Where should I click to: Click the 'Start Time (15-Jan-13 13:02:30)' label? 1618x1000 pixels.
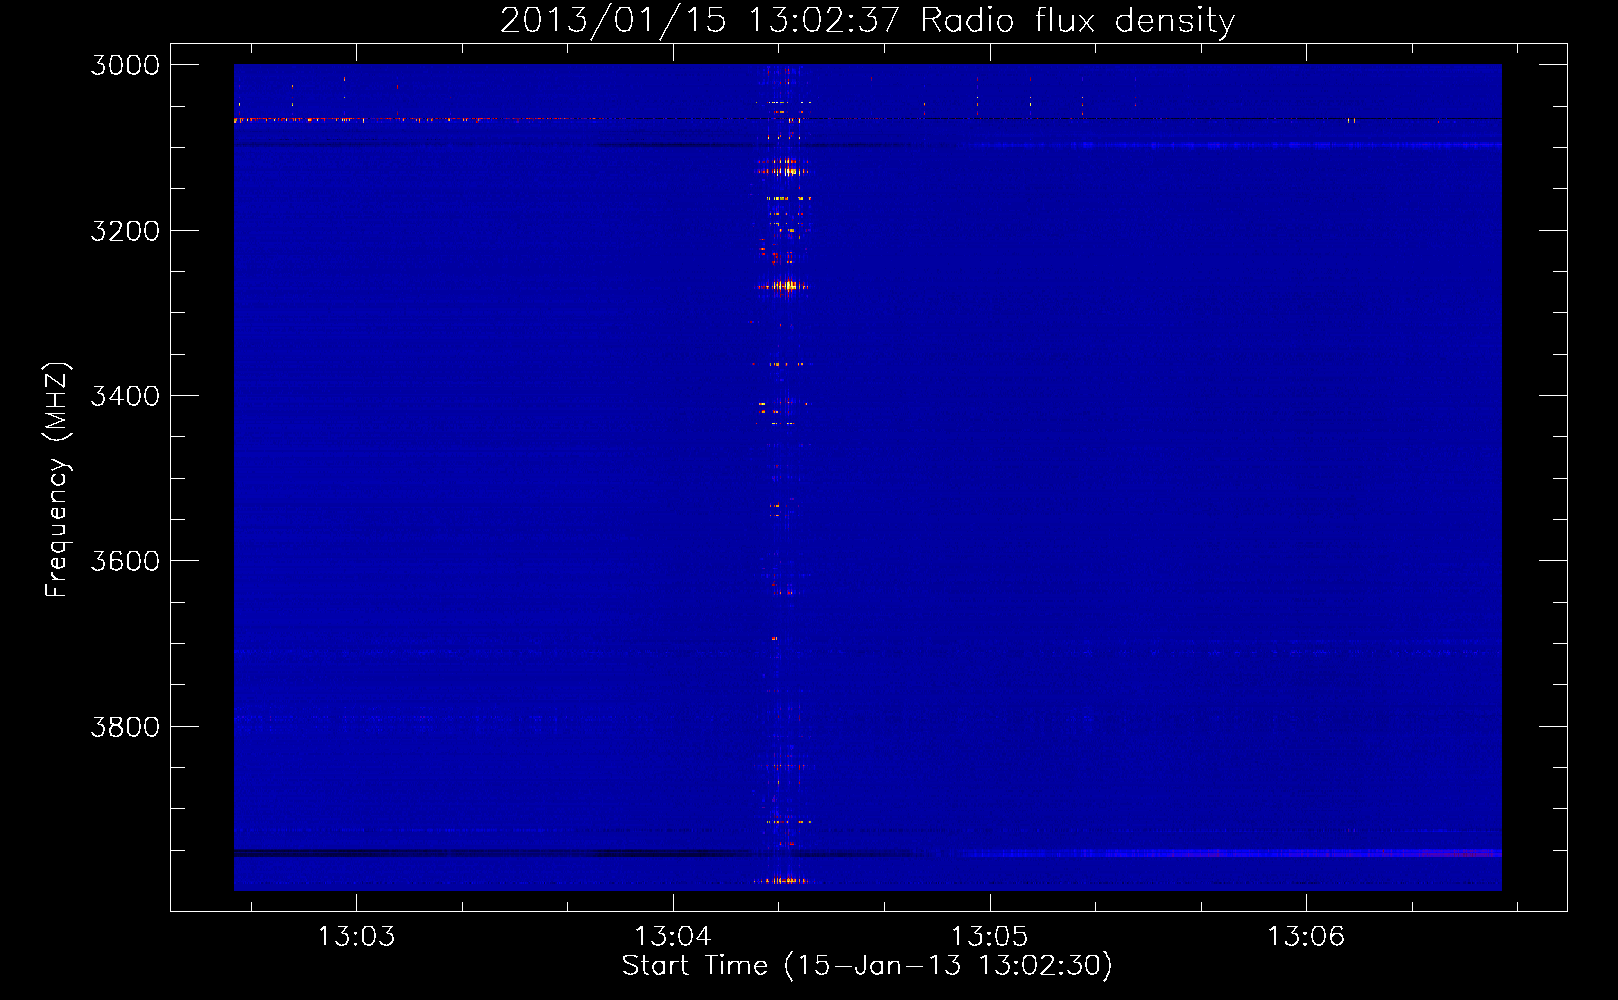point(867,966)
